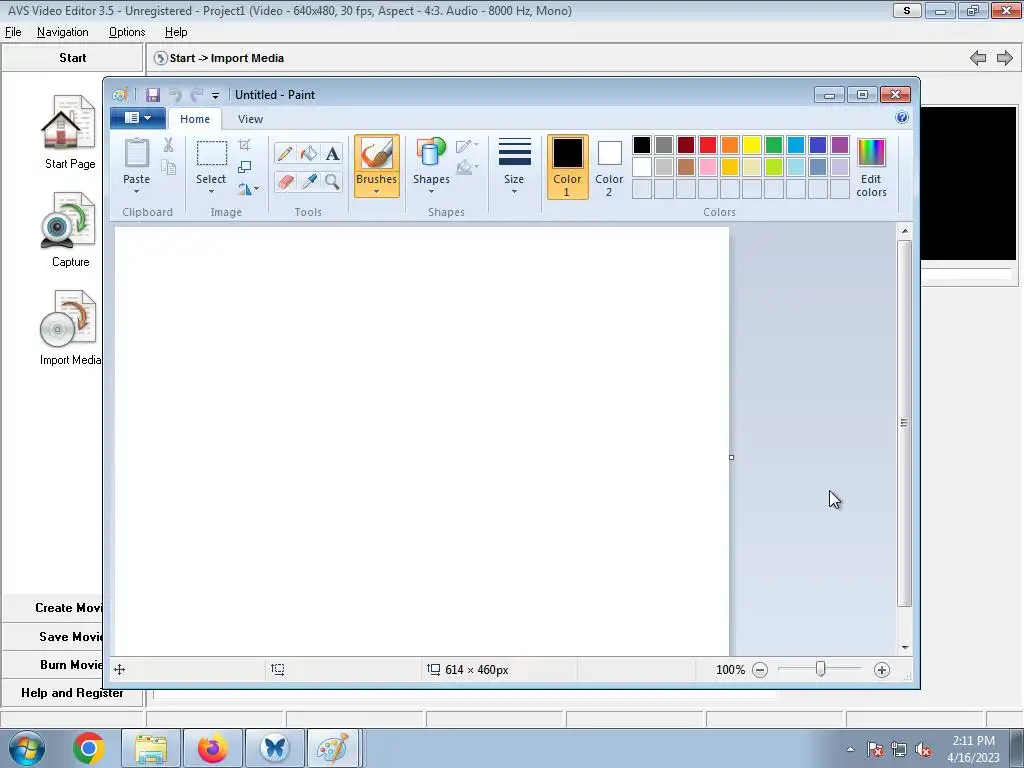Pick the yellow color swatch
The width and height of the screenshot is (1024, 768).
click(752, 145)
